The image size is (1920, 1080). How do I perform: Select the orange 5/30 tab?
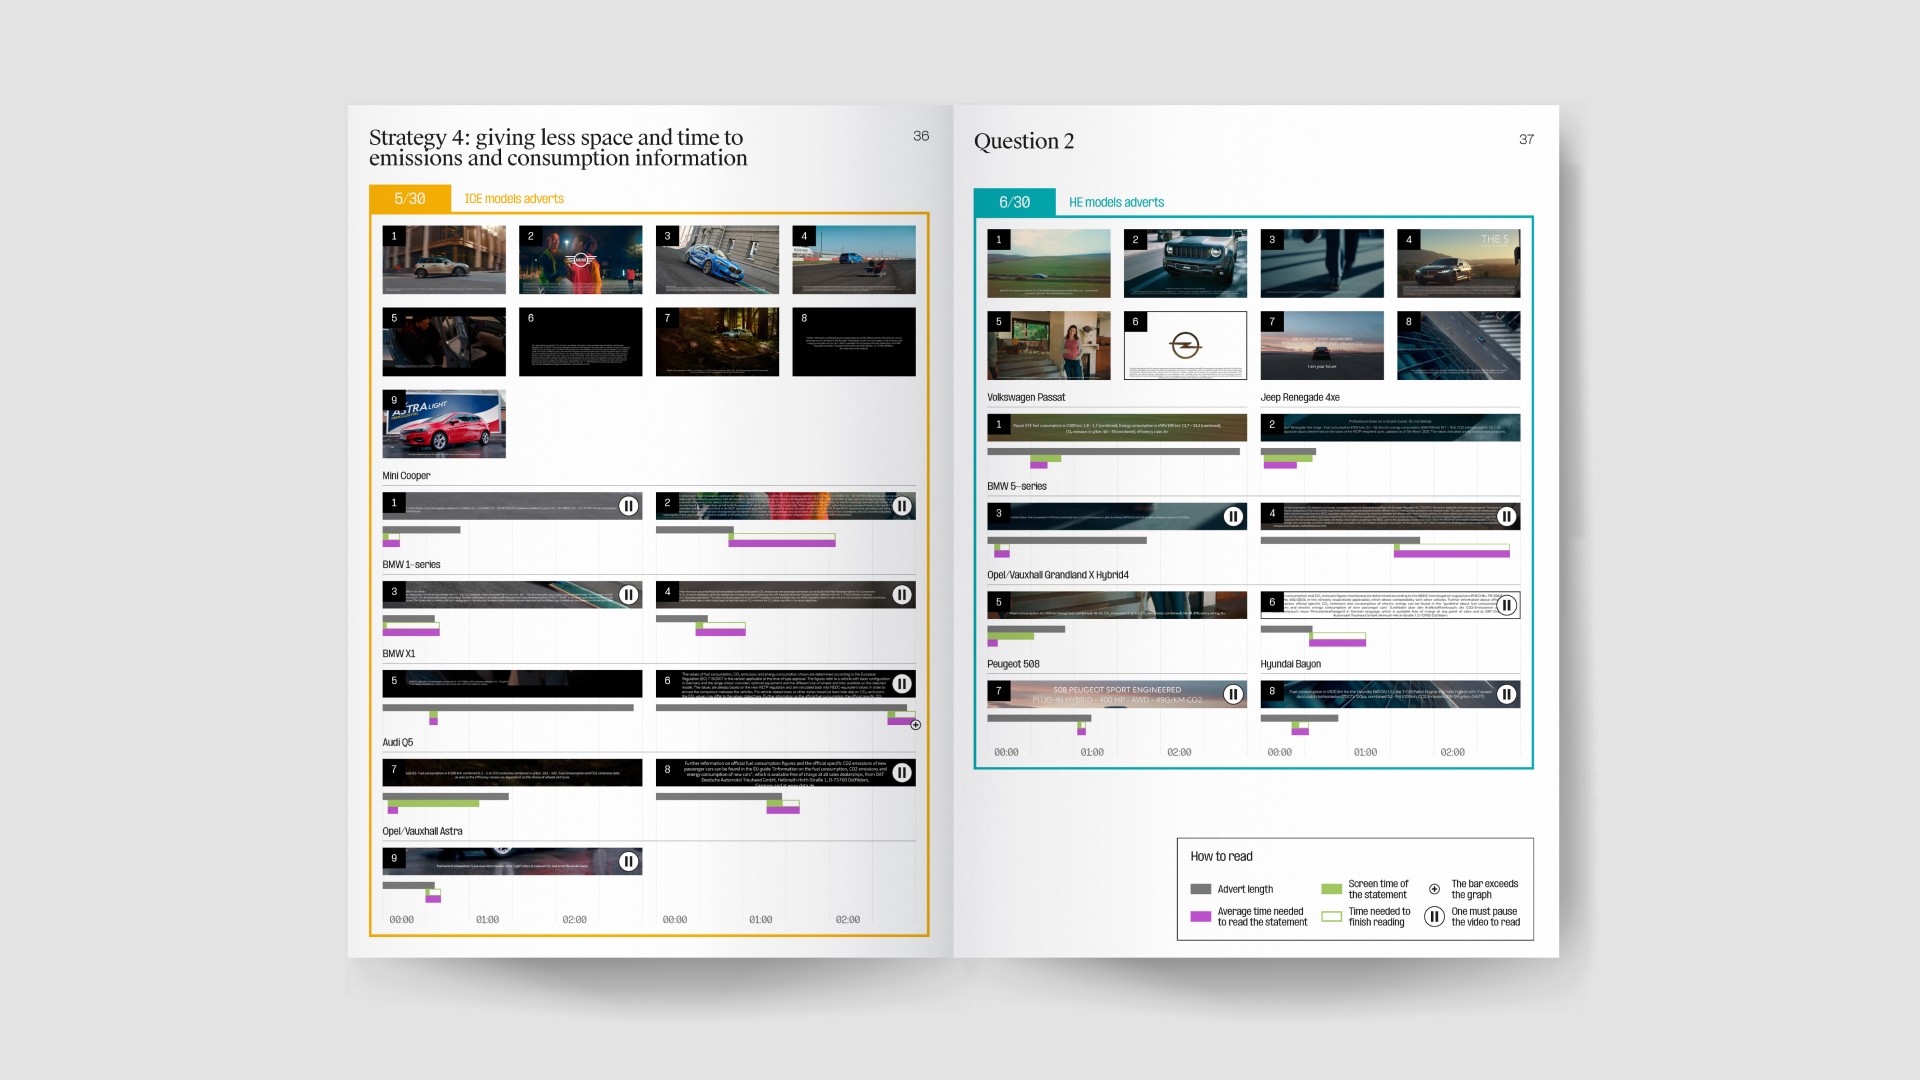410,199
